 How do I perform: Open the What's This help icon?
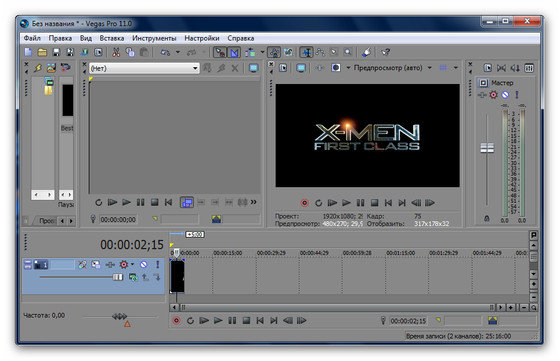(385, 52)
